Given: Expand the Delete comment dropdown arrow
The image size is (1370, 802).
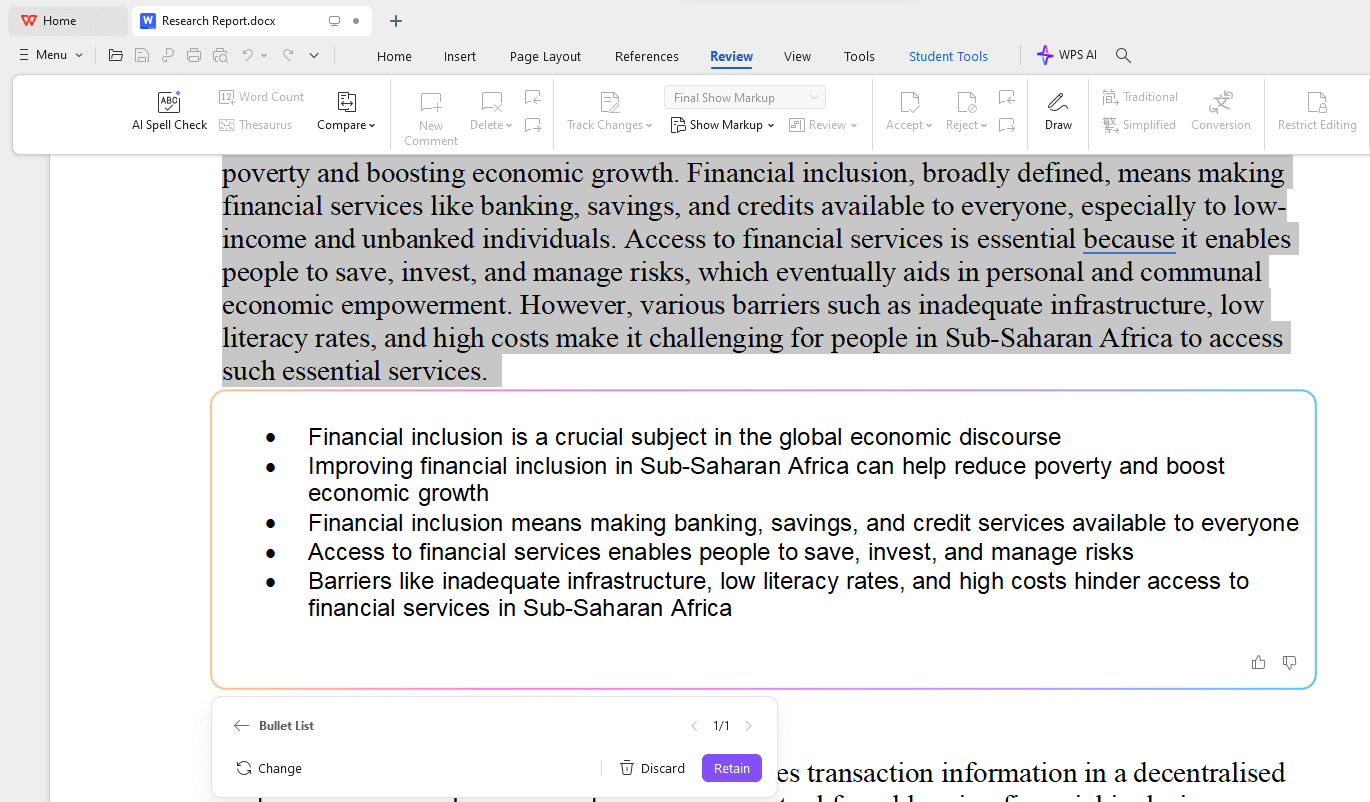Looking at the screenshot, I should (x=509, y=126).
